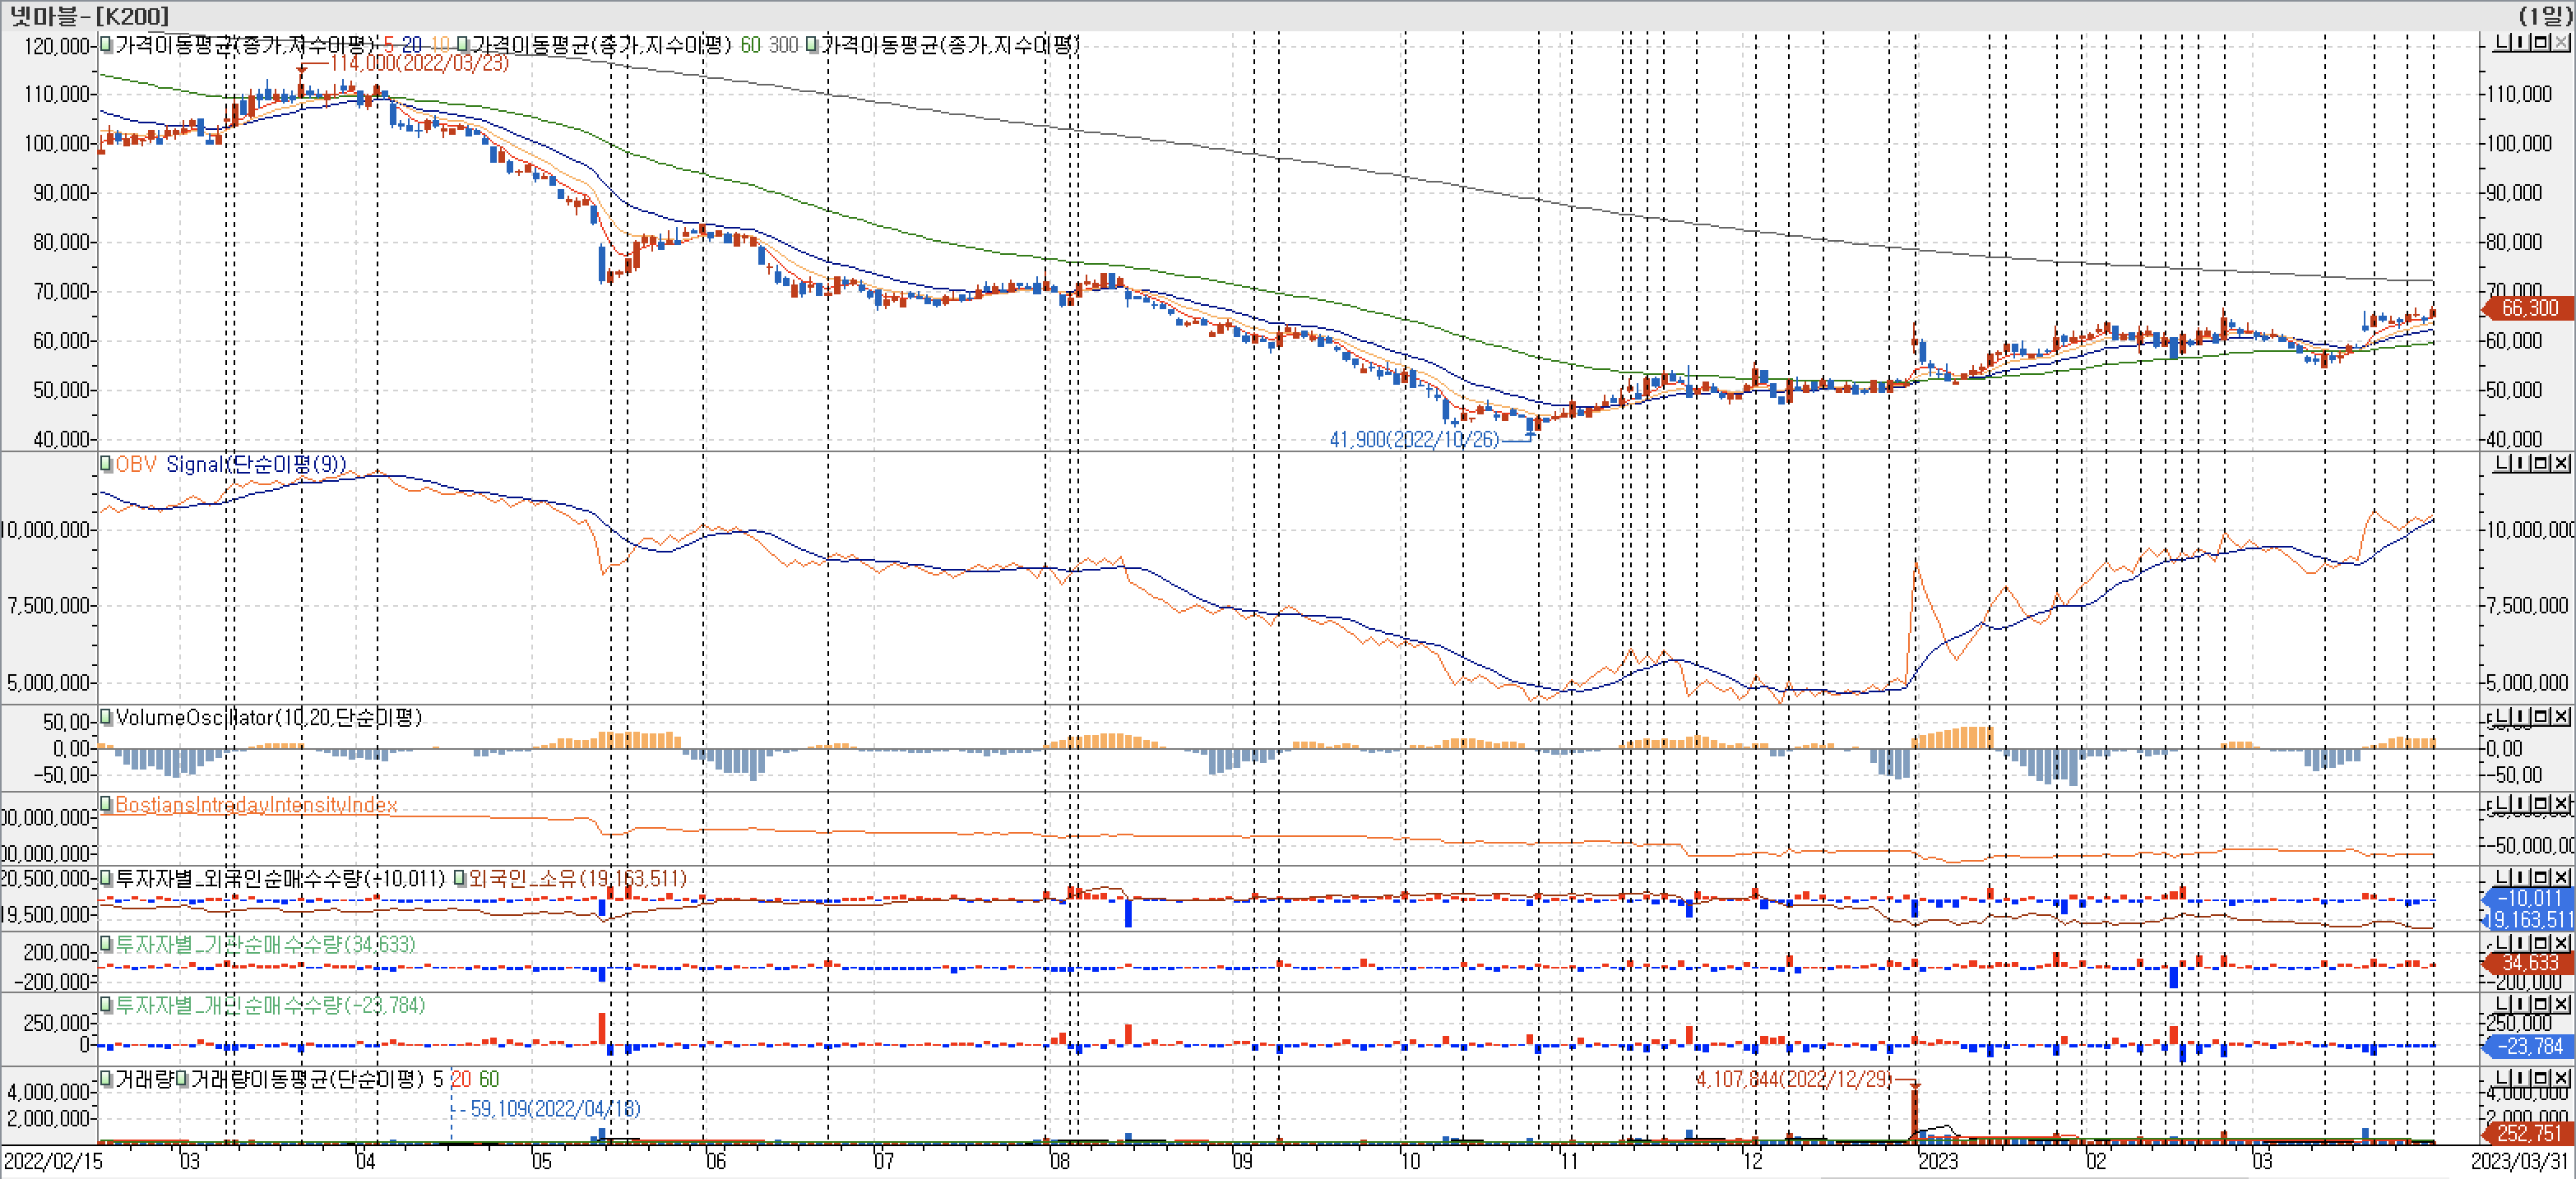2576x1179 pixels.
Task: Click the BostiansIntradayIntensityIndex indicator label
Action: point(256,805)
